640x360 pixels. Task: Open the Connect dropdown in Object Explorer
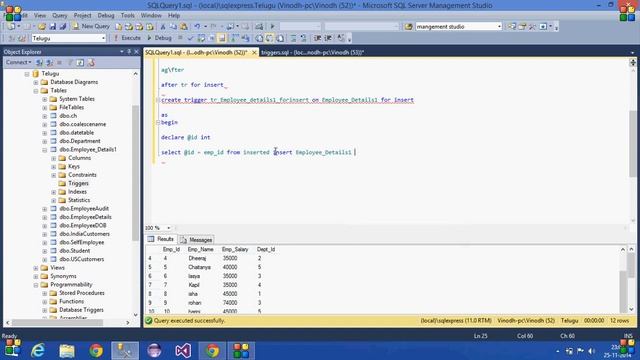18,62
